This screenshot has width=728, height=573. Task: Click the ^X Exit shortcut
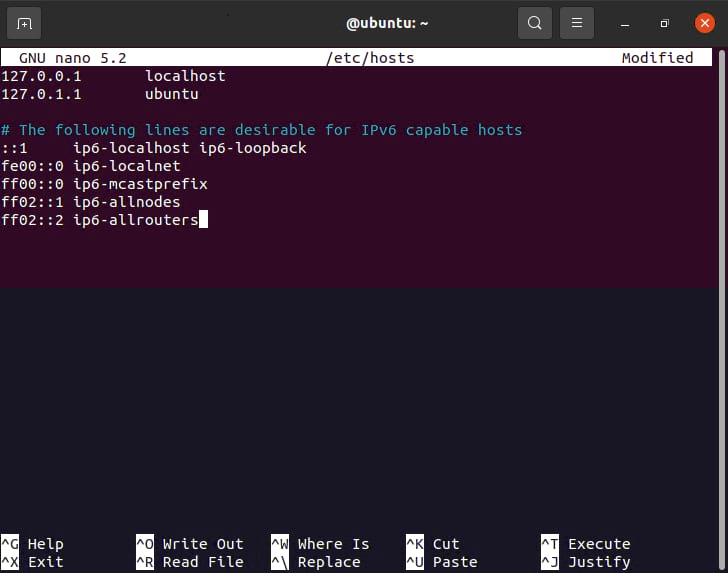point(33,562)
